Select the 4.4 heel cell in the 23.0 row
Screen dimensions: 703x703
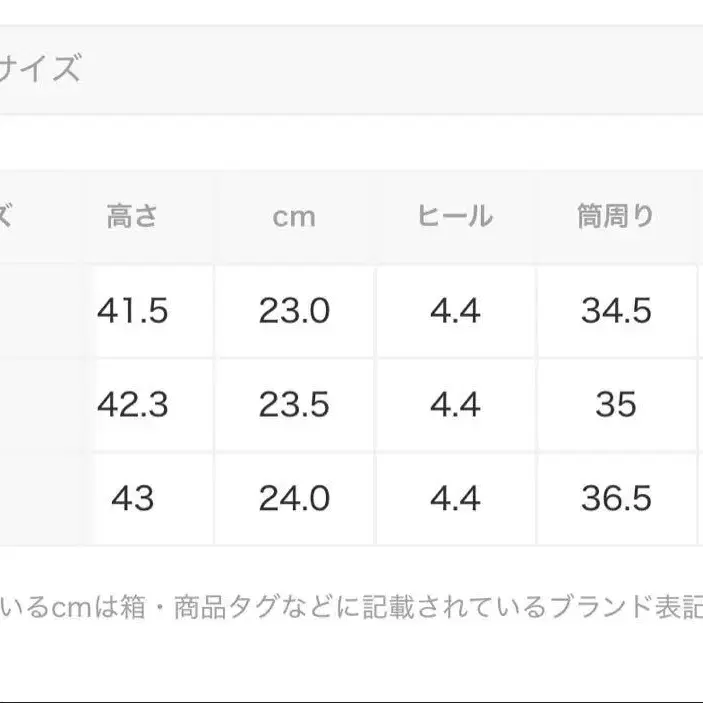pos(455,311)
